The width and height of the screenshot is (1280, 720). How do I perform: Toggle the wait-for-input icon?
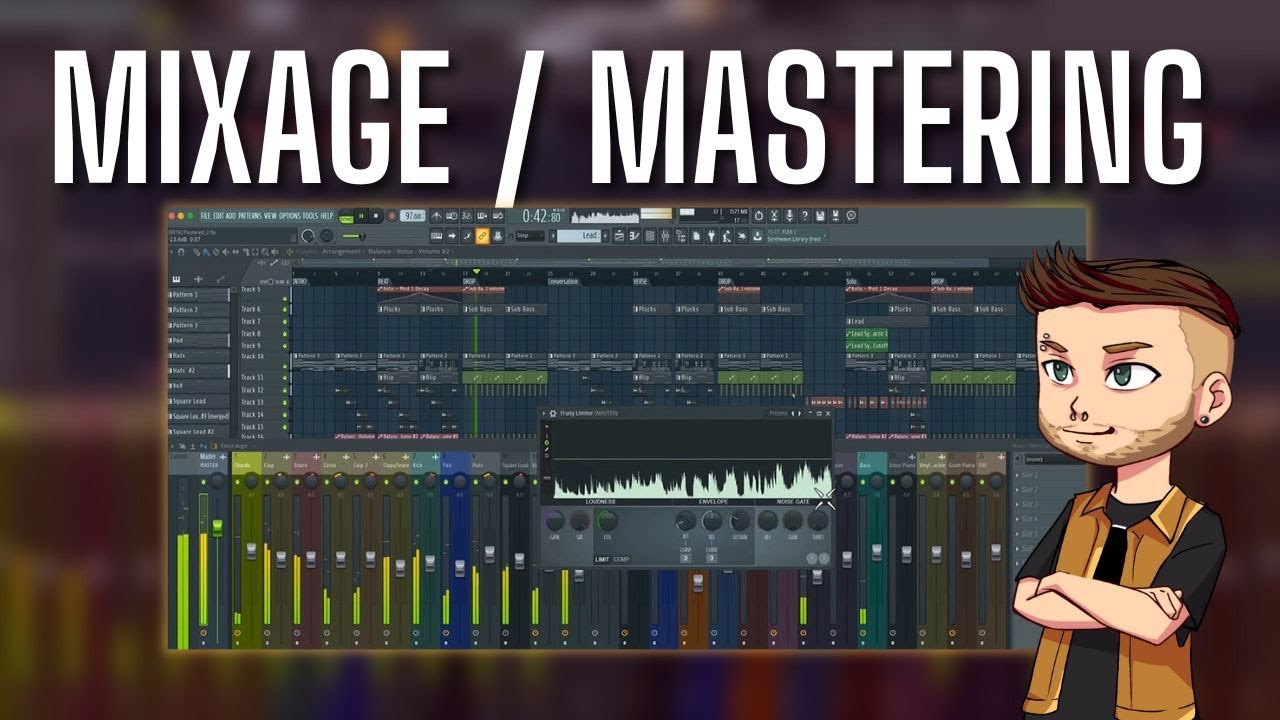tap(452, 216)
